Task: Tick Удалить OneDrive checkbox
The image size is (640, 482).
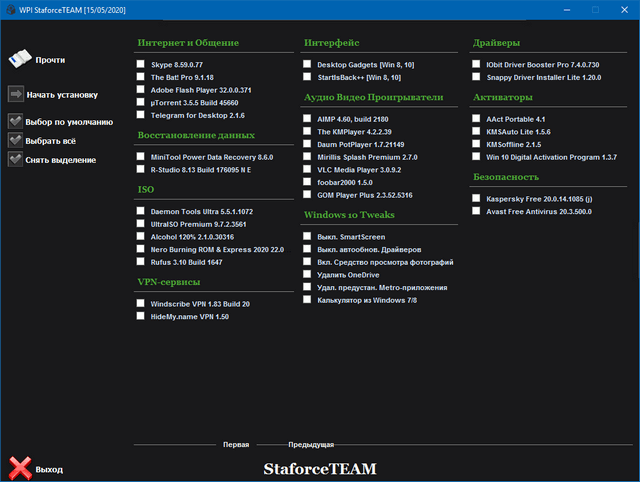Action: coord(307,274)
